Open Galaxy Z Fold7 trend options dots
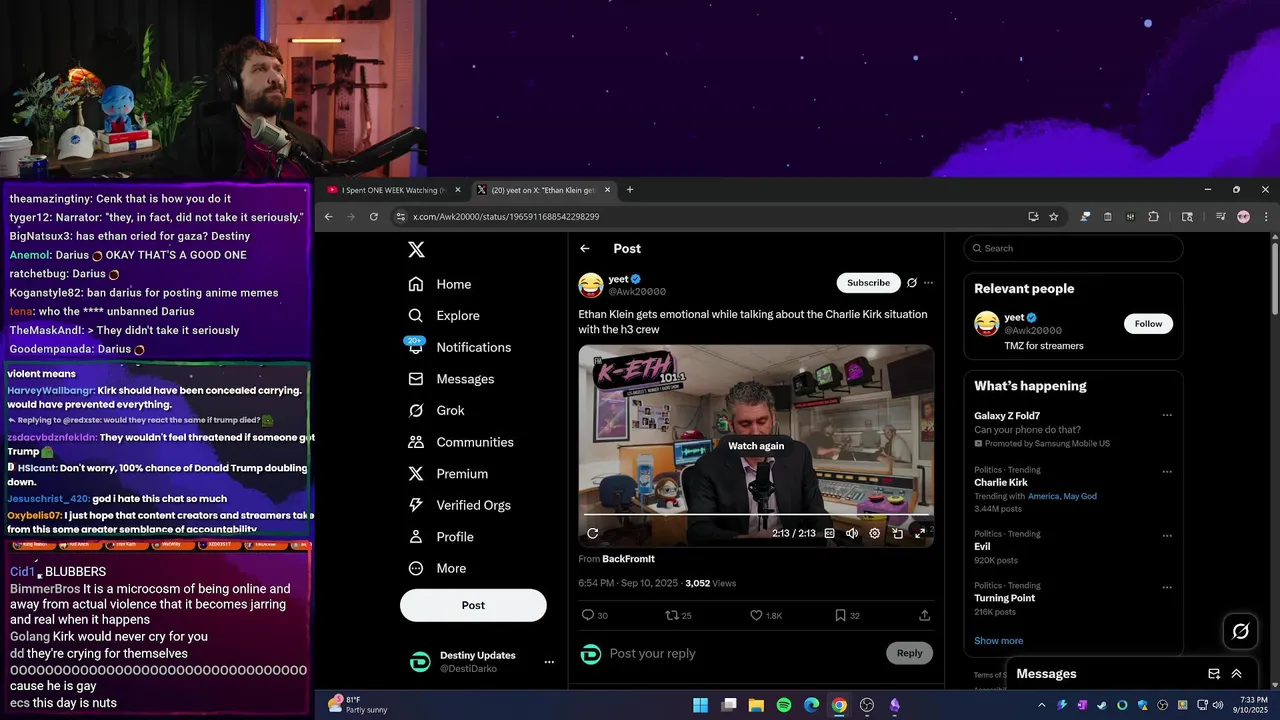Screen dimensions: 1280x720 [x=1167, y=416]
